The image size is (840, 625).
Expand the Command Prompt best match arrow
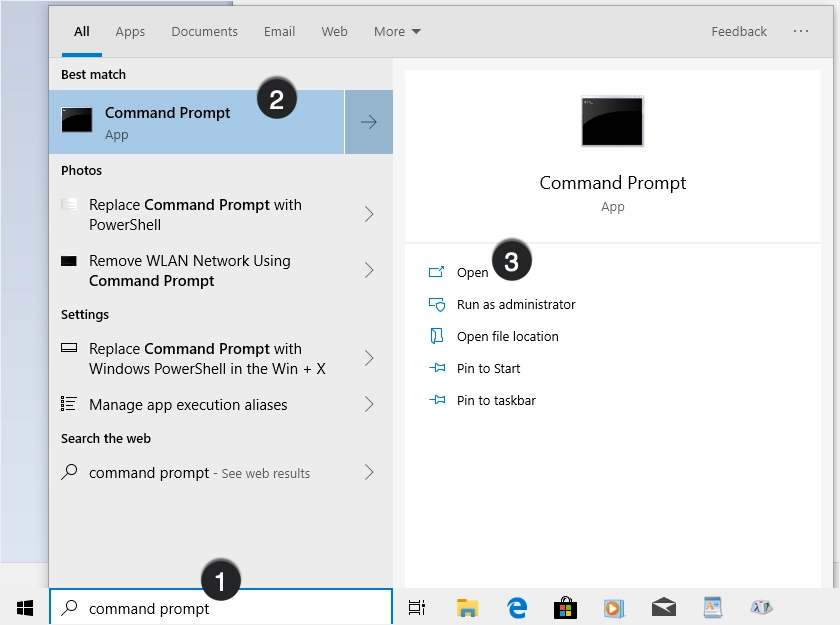tap(369, 122)
